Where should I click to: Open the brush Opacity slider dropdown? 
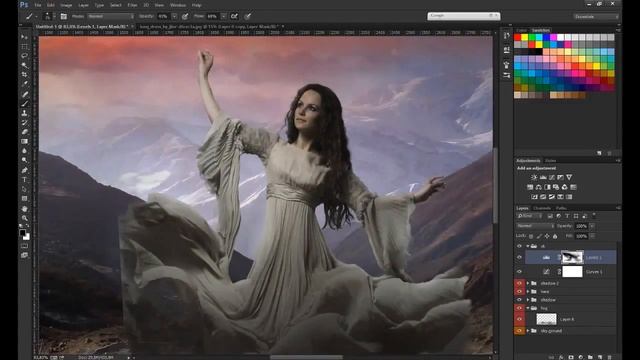coord(175,16)
